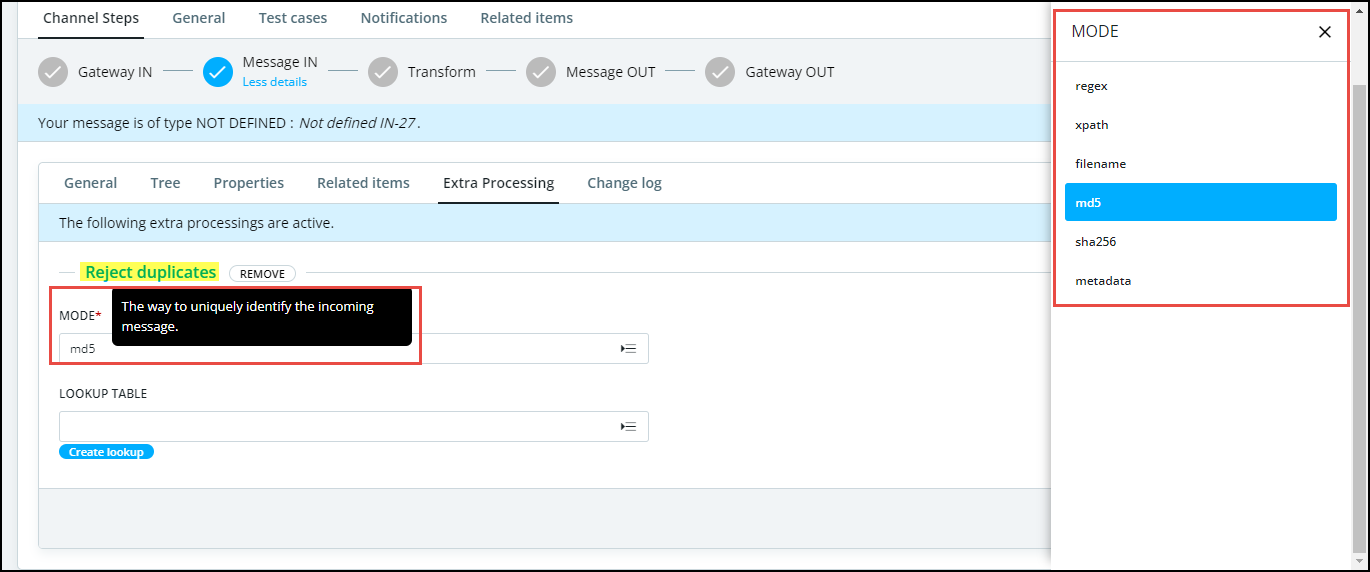Click the Less details link

pyautogui.click(x=275, y=82)
